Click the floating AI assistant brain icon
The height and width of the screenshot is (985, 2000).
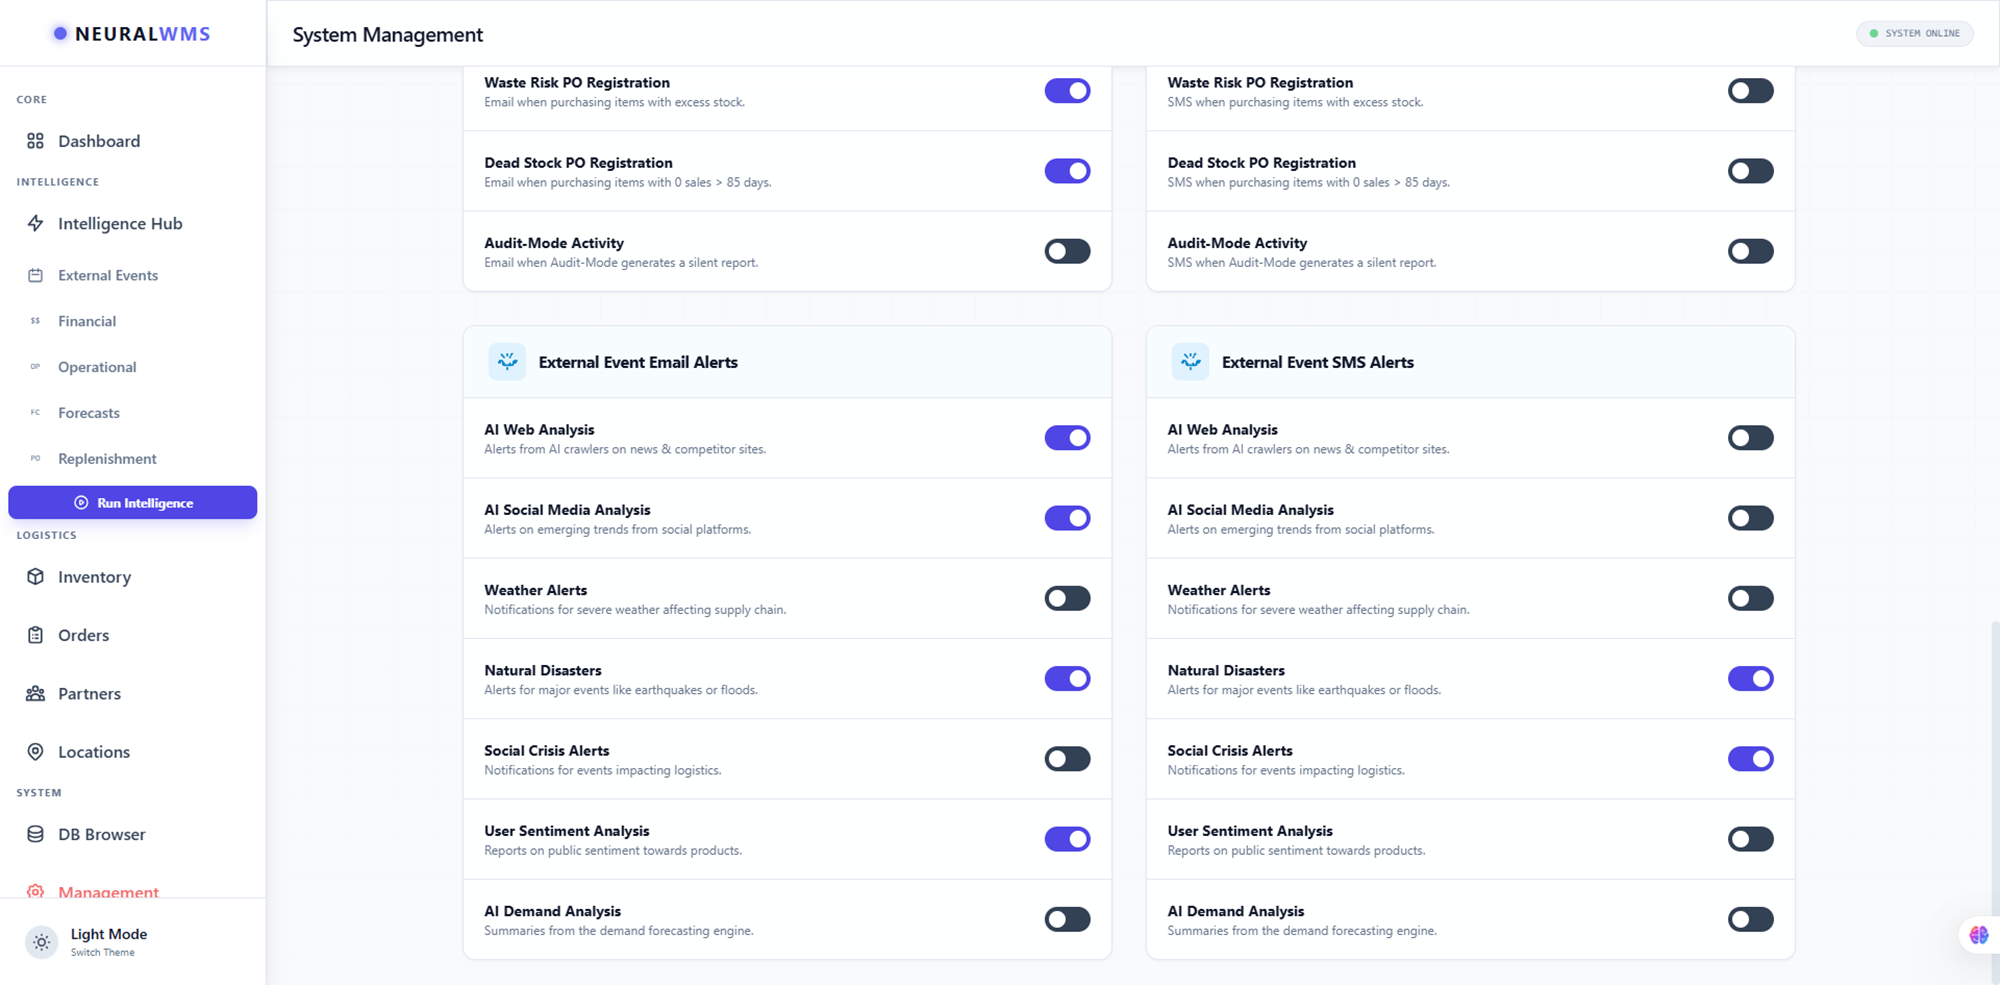coord(1977,934)
